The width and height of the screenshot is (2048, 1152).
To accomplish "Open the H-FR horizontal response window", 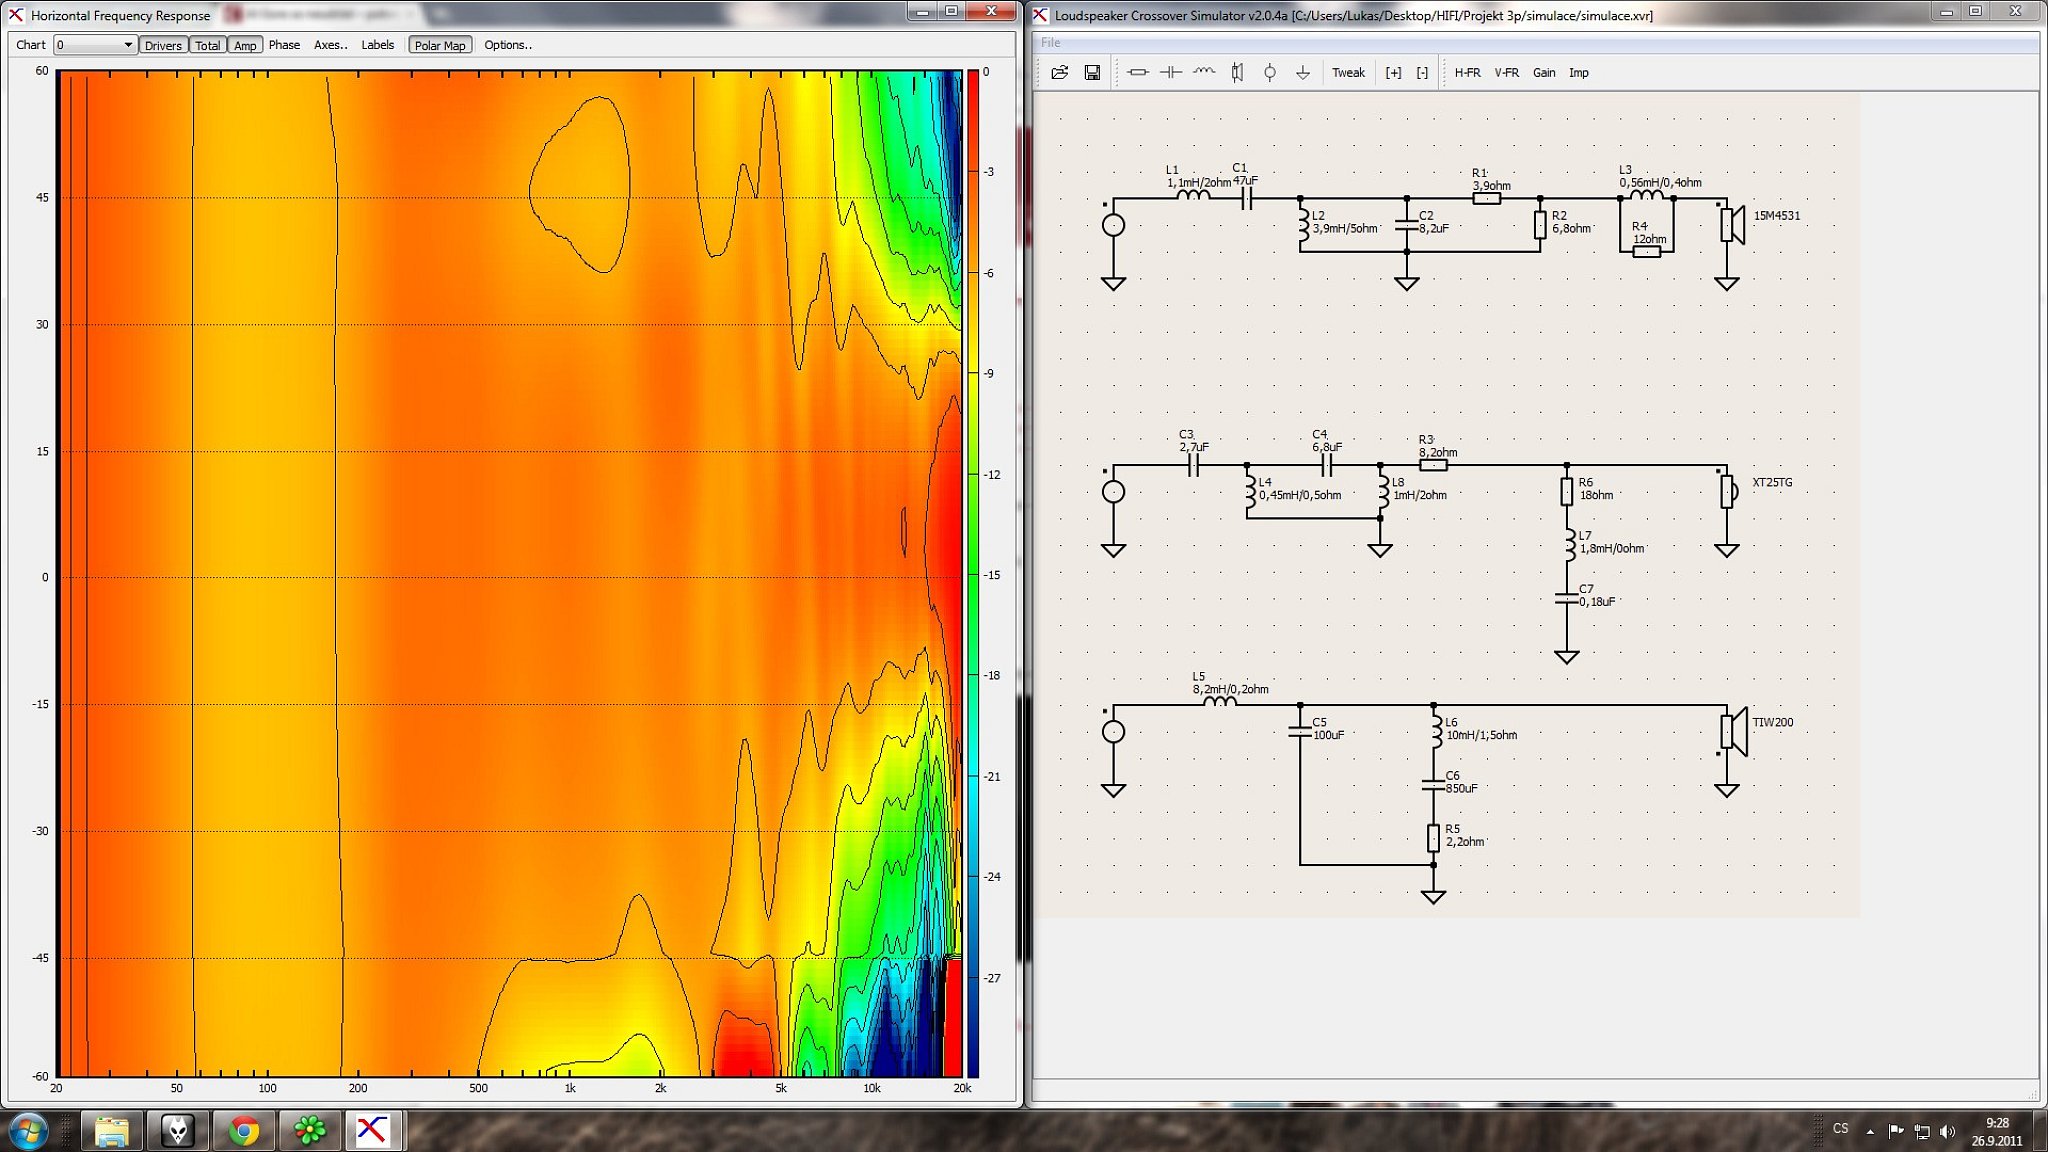I will pyautogui.click(x=1467, y=73).
